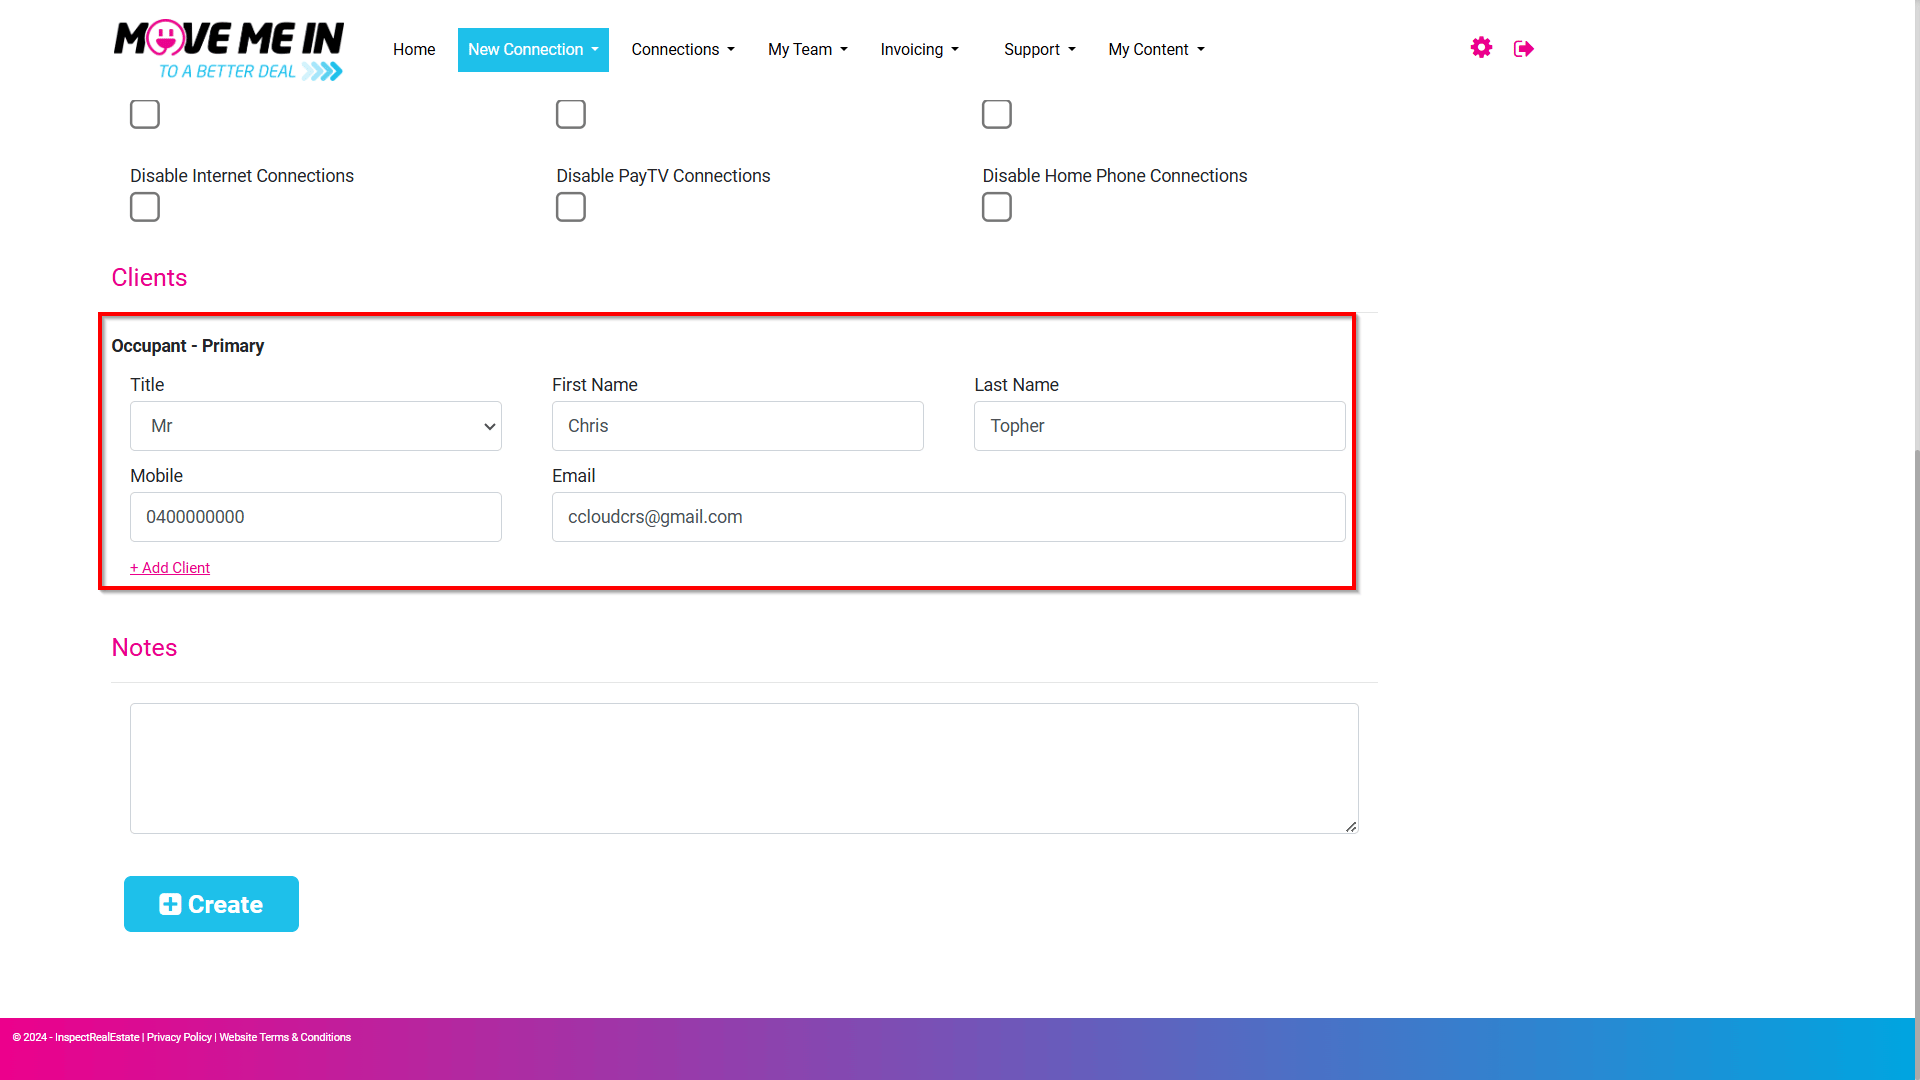
Task: Open the My Team menu
Action: pyautogui.click(x=808, y=50)
